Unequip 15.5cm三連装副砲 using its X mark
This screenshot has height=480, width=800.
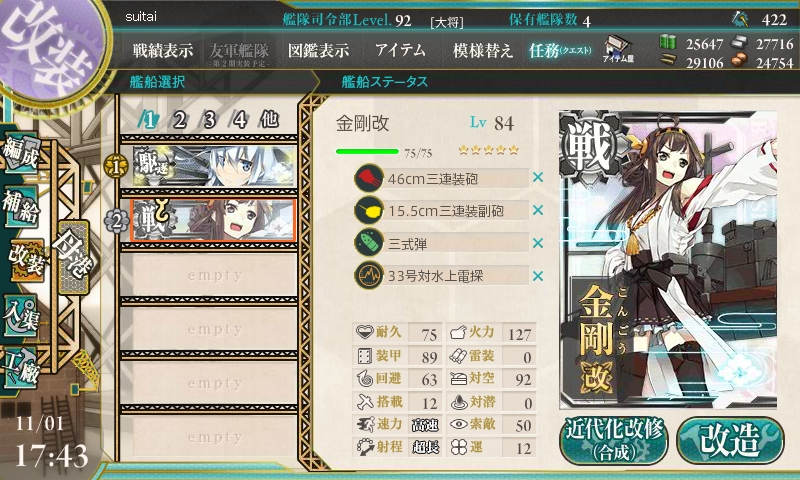click(538, 210)
